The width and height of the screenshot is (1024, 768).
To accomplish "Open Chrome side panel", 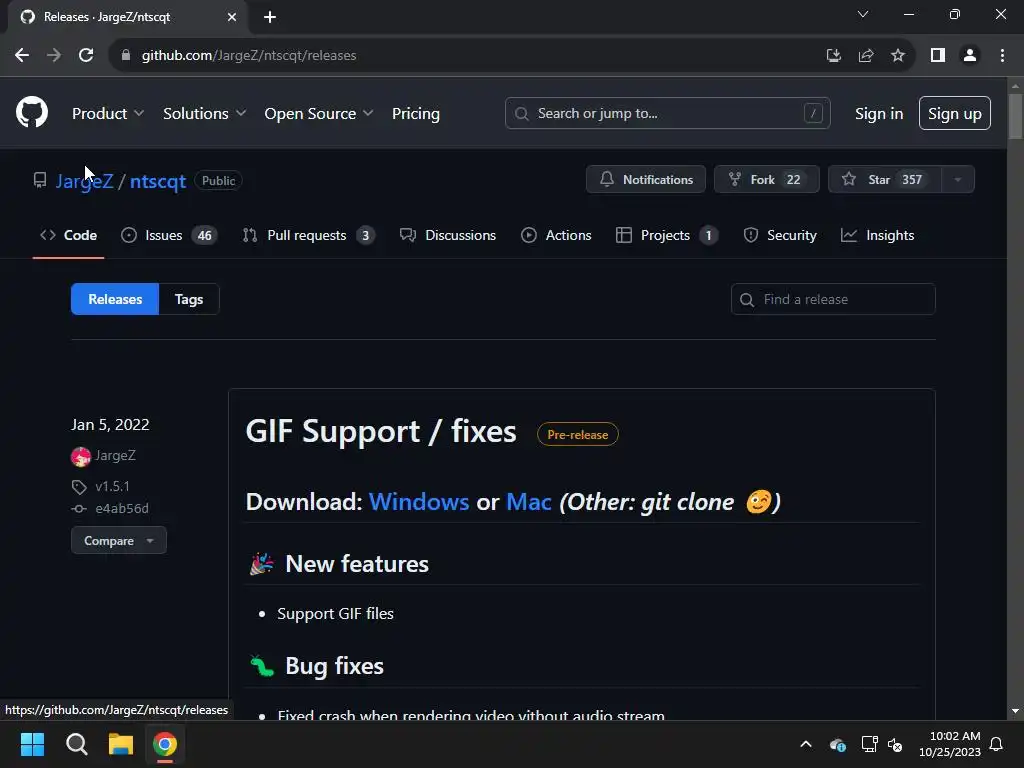I will 938,56.
